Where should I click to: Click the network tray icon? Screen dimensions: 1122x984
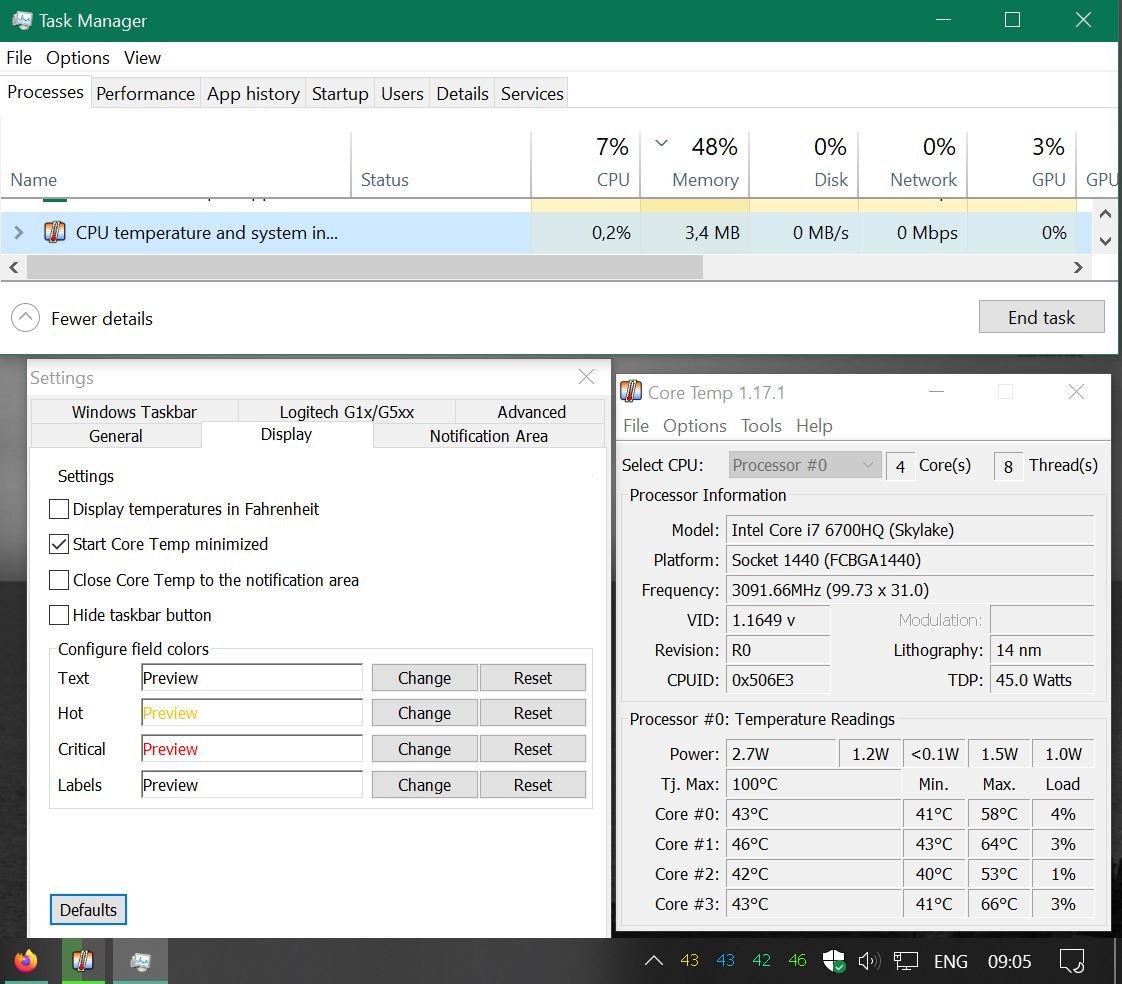pos(905,961)
